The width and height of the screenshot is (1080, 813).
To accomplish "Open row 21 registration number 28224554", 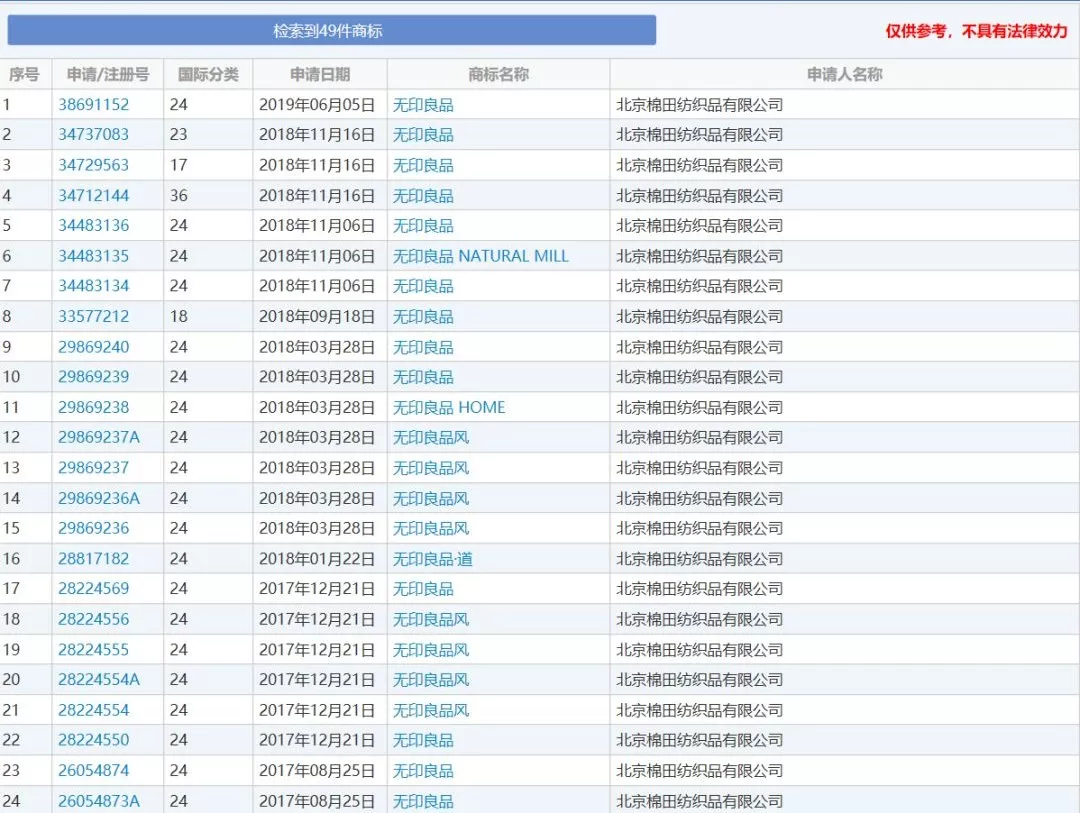I will (x=94, y=710).
